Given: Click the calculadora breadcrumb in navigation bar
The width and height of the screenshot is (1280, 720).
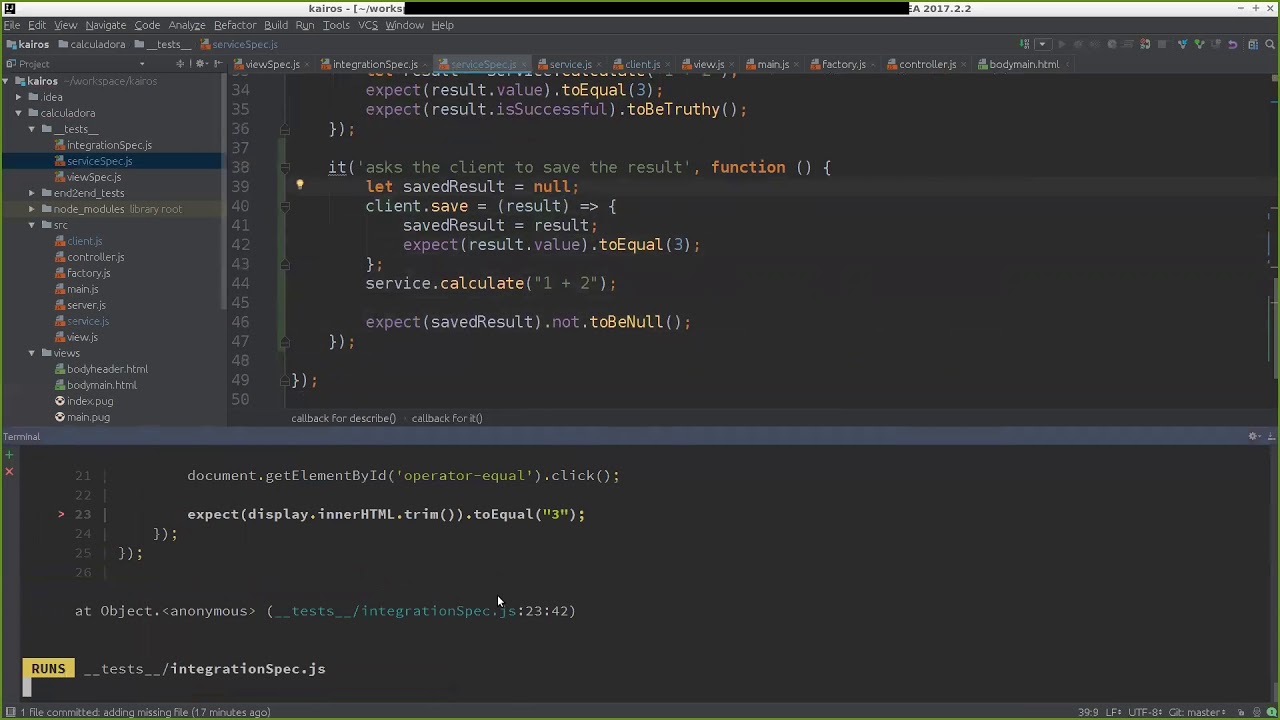Looking at the screenshot, I should coord(97,44).
